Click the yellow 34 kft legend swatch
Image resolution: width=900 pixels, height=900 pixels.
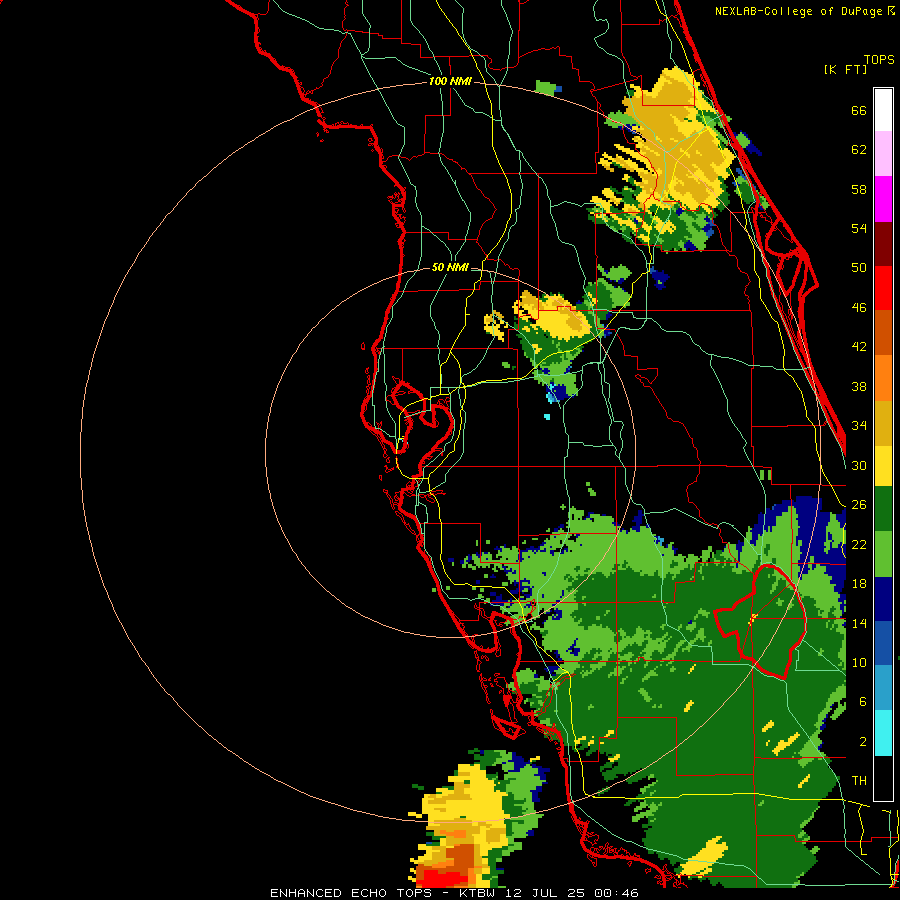[x=883, y=465]
